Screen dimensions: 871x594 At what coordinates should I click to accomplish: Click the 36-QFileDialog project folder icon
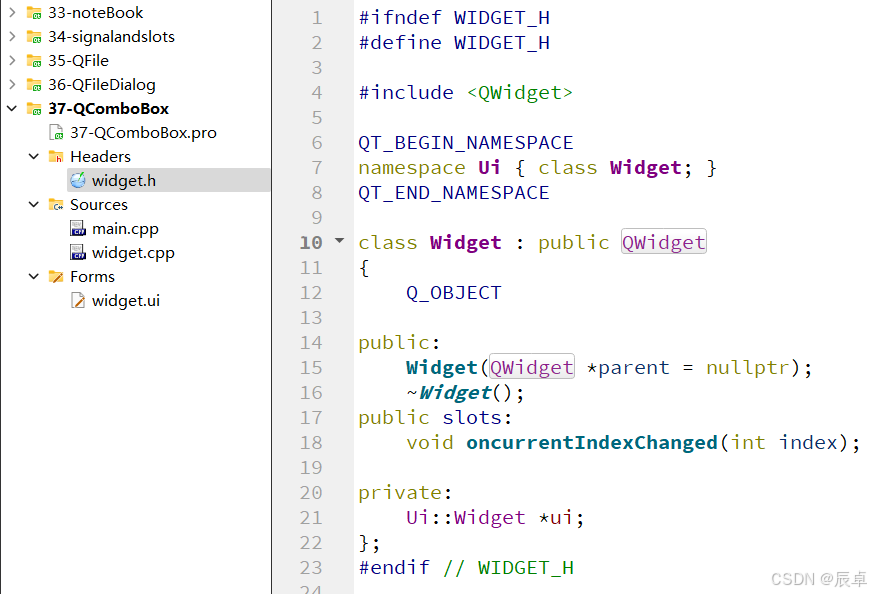click(34, 84)
